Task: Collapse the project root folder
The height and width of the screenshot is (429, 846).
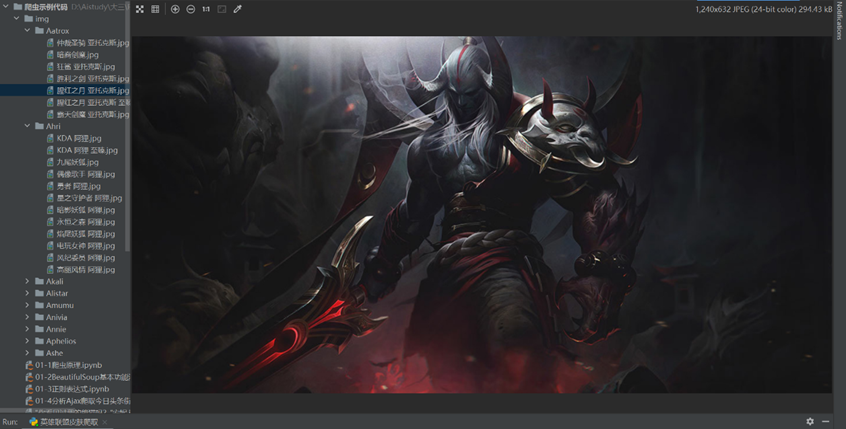Action: pos(6,7)
